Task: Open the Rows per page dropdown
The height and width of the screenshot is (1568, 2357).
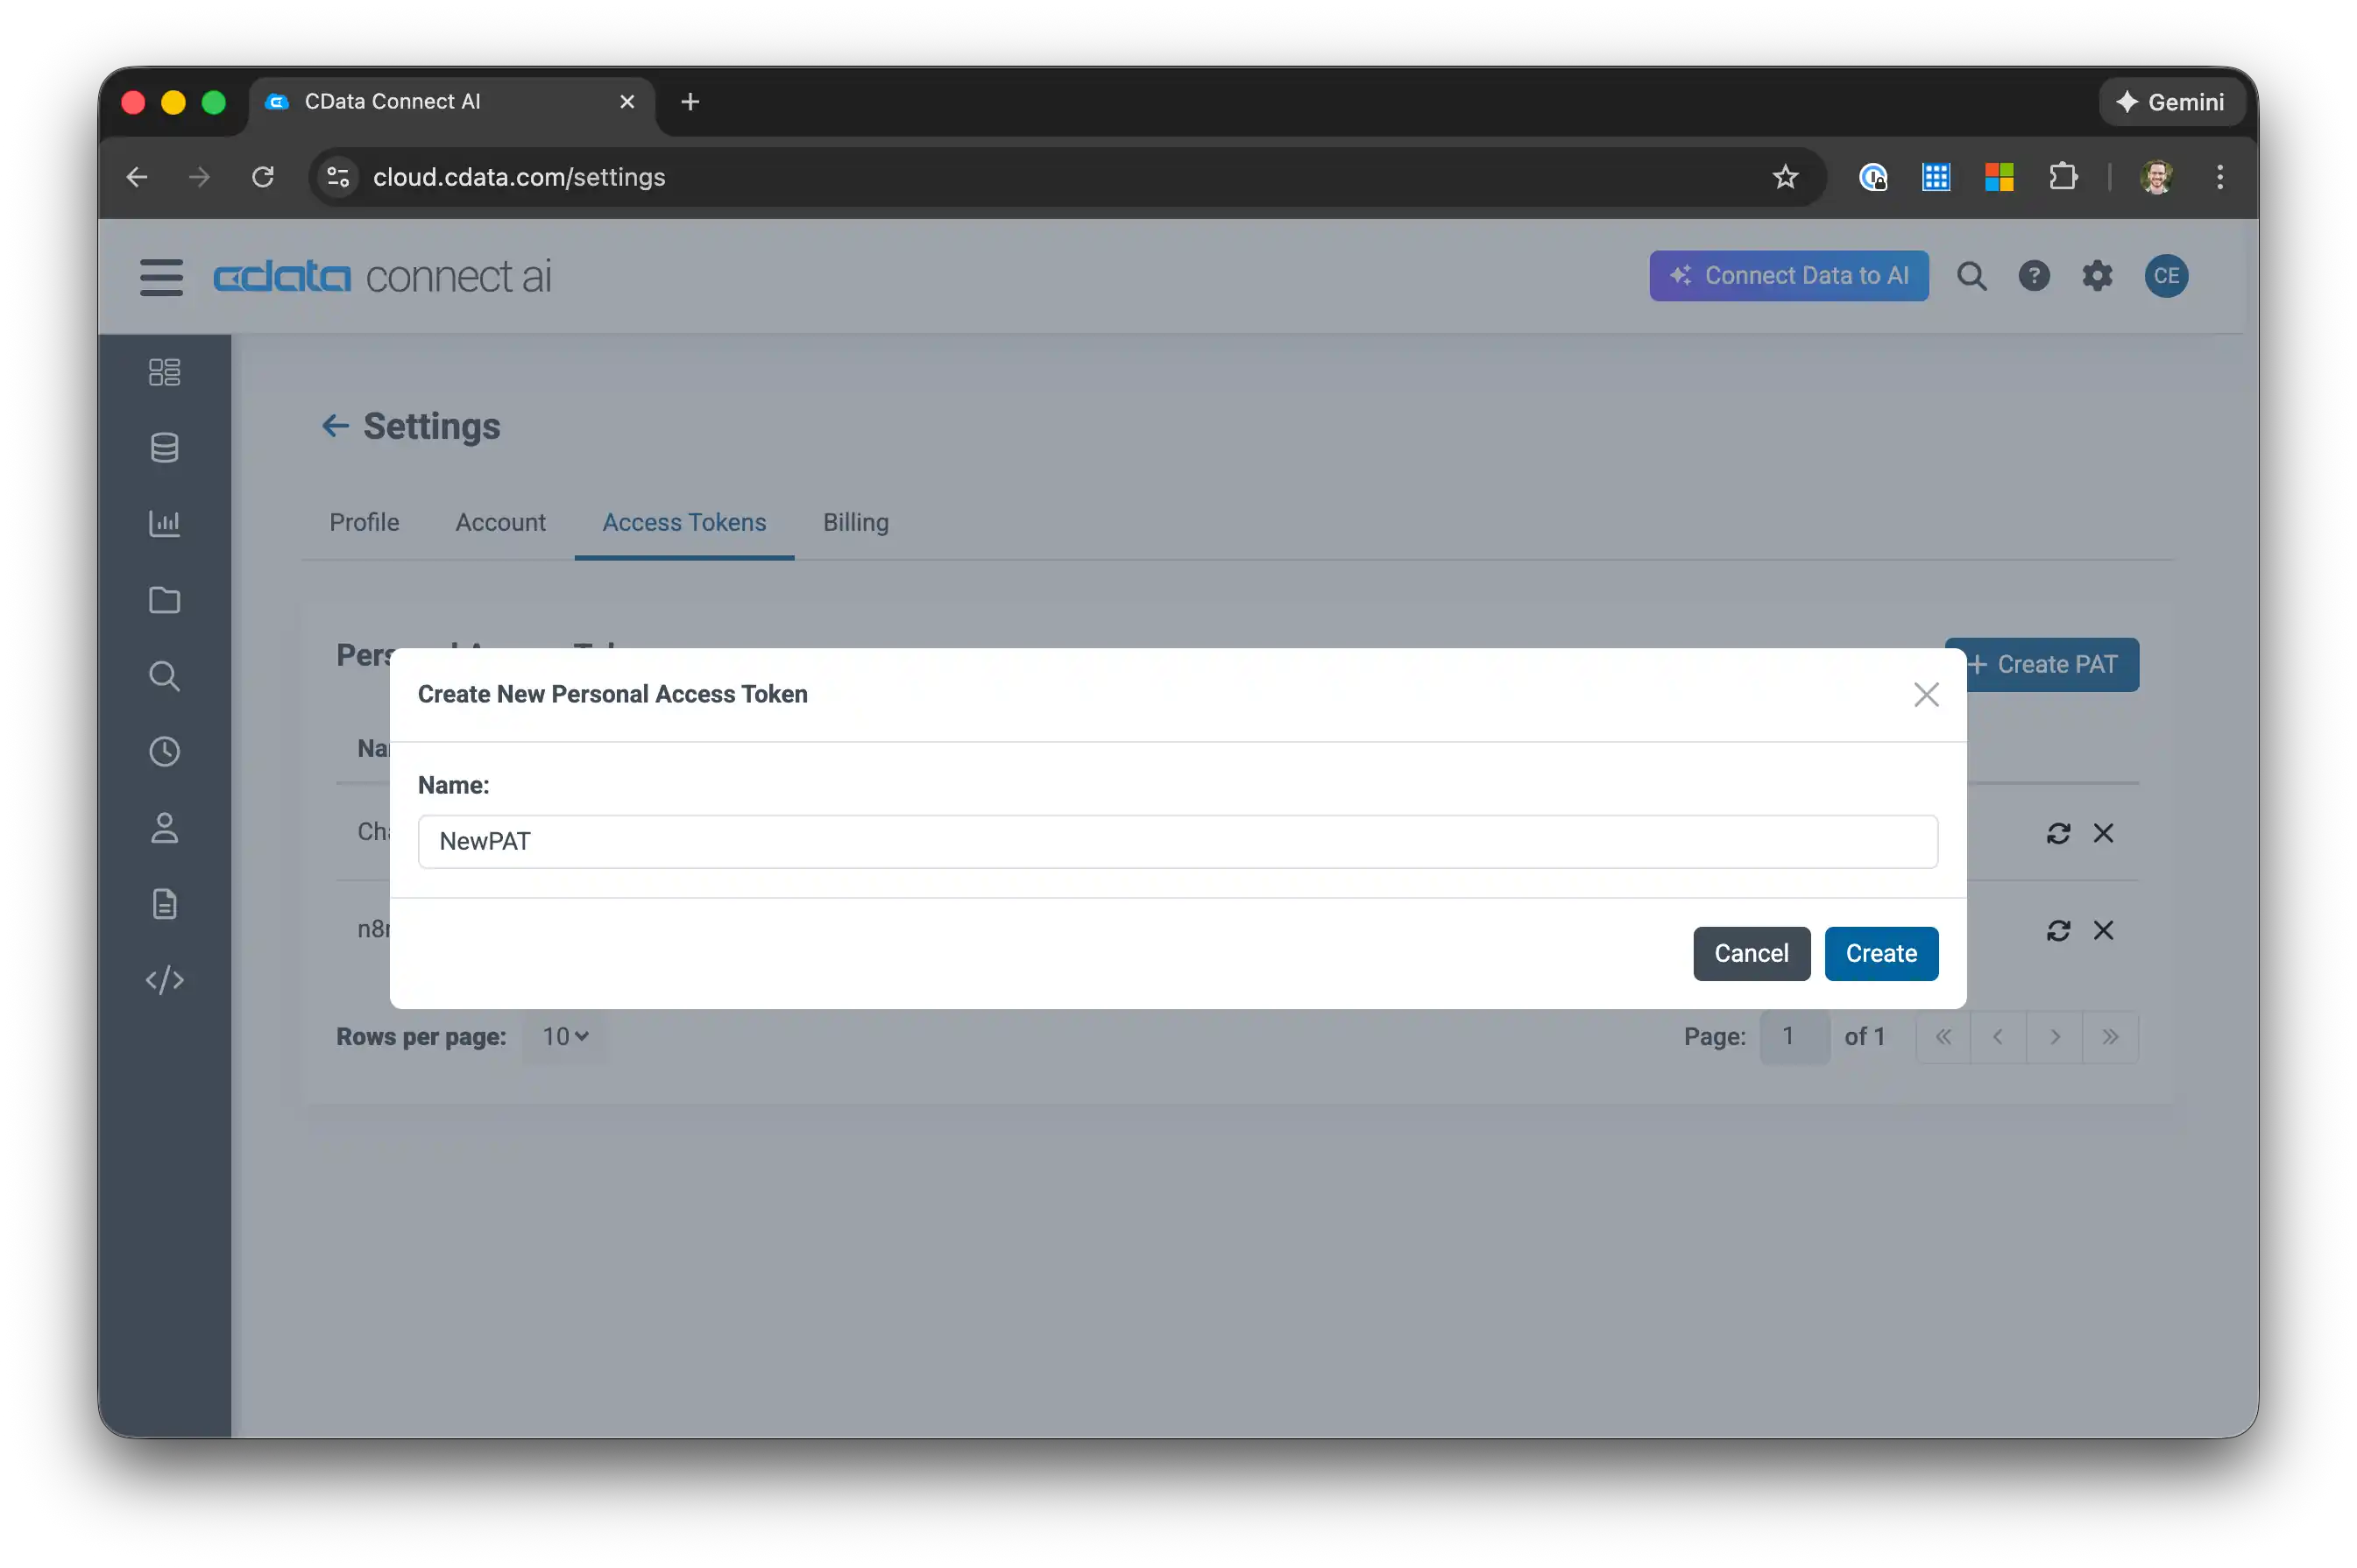Action: [x=563, y=1037]
